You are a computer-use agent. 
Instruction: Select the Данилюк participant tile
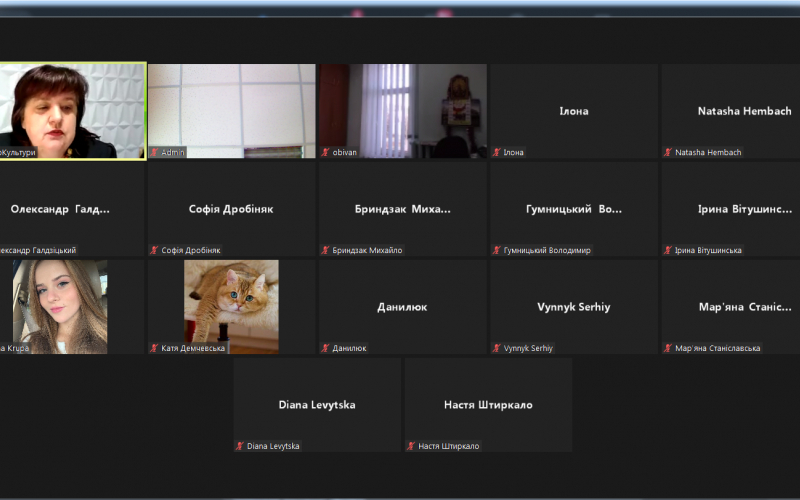tap(402, 306)
